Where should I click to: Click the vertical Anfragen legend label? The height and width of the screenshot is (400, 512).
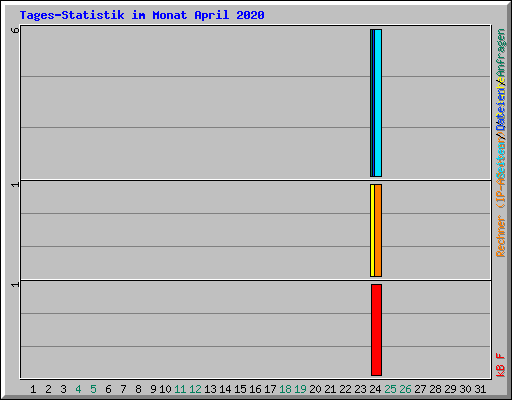click(501, 53)
